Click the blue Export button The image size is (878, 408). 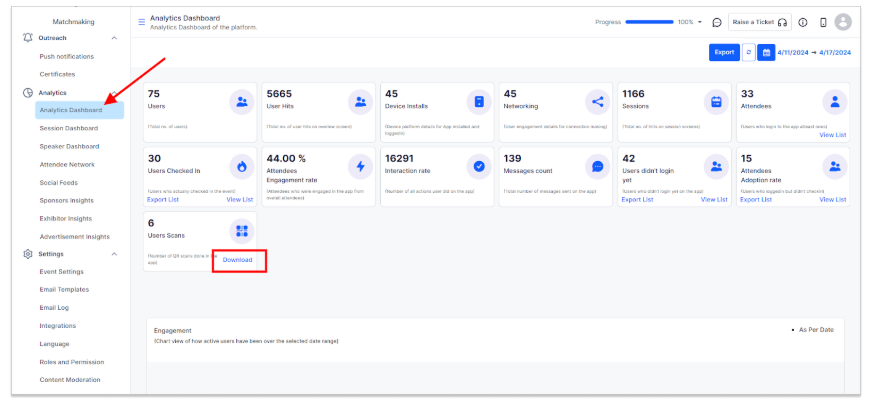point(724,53)
